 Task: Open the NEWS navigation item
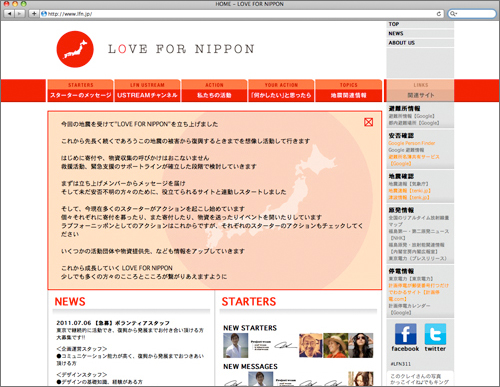(420, 34)
